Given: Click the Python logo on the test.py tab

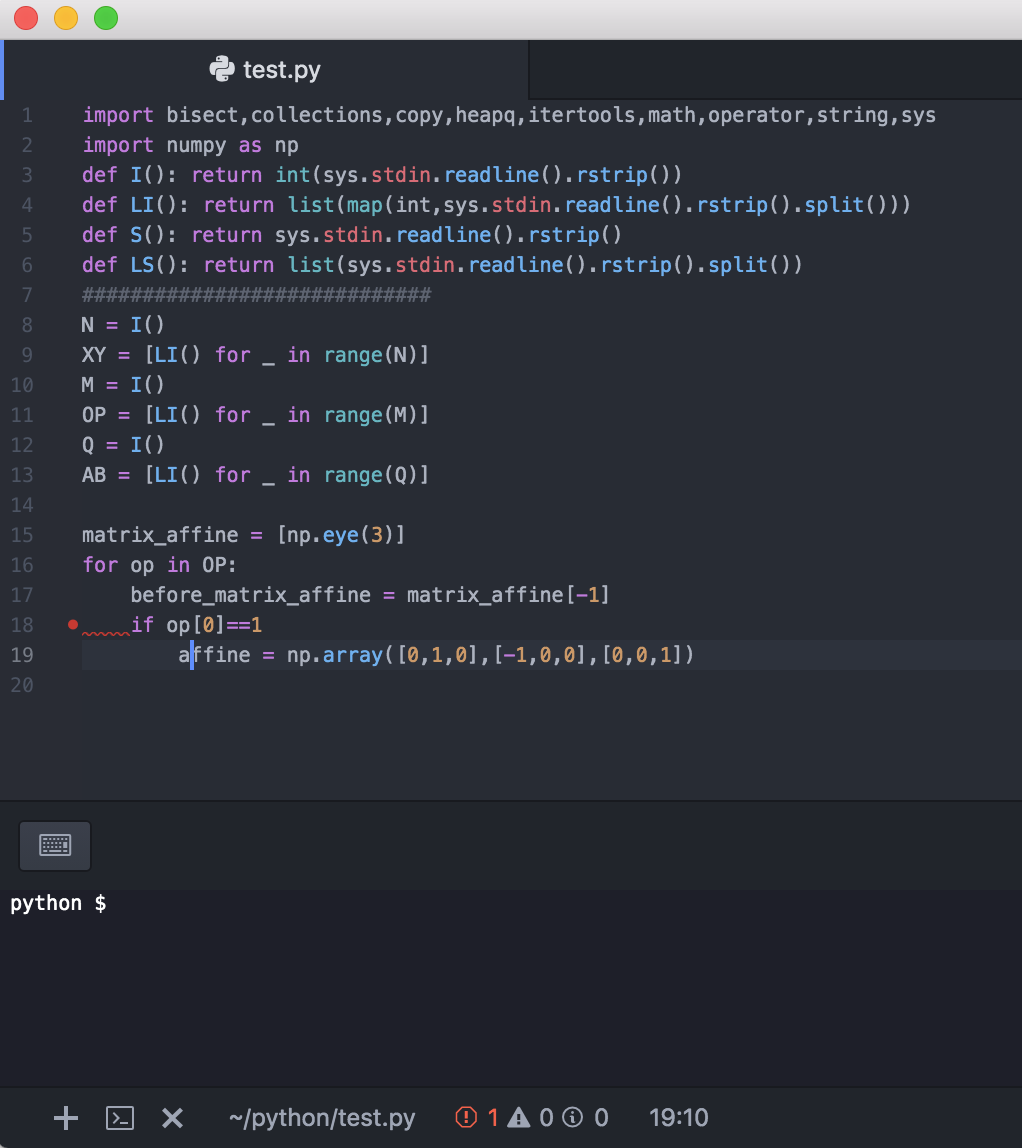Looking at the screenshot, I should [222, 69].
